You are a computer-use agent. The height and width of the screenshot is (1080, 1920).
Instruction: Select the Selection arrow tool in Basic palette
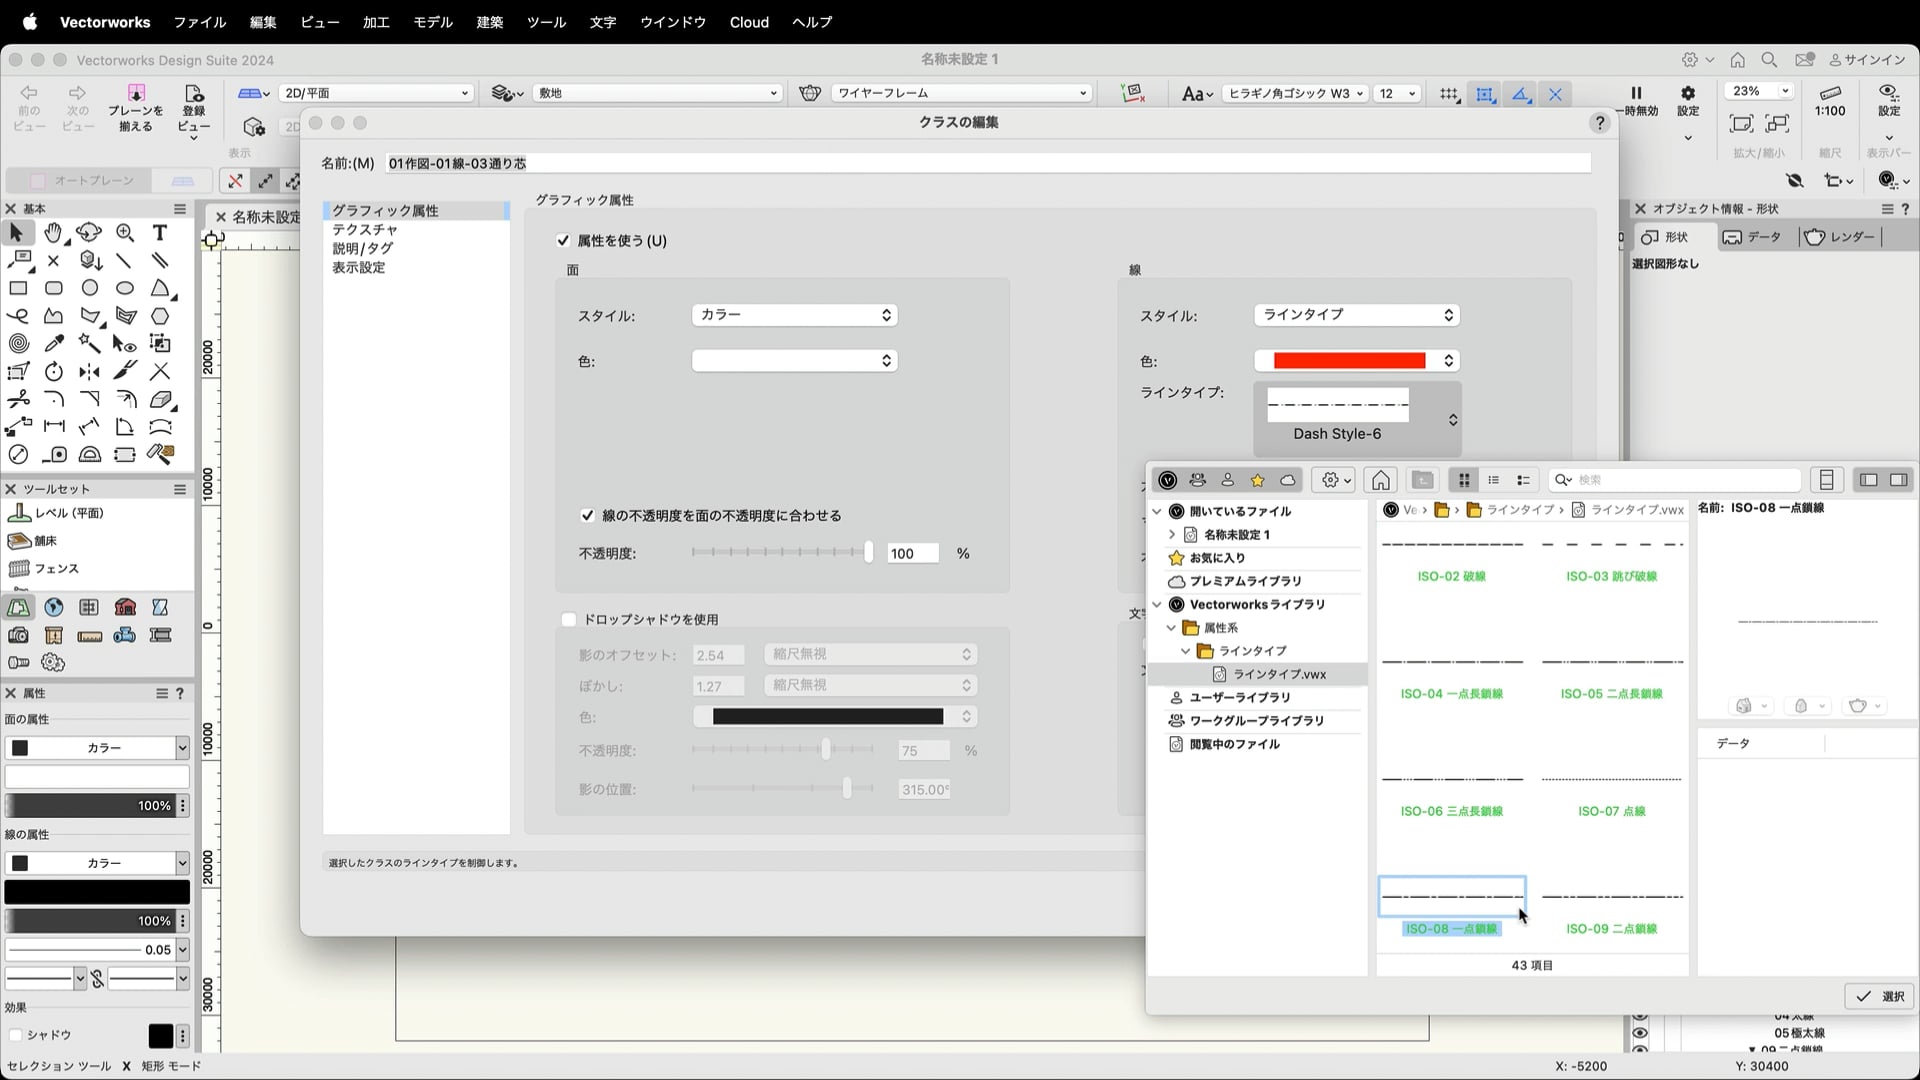17,233
